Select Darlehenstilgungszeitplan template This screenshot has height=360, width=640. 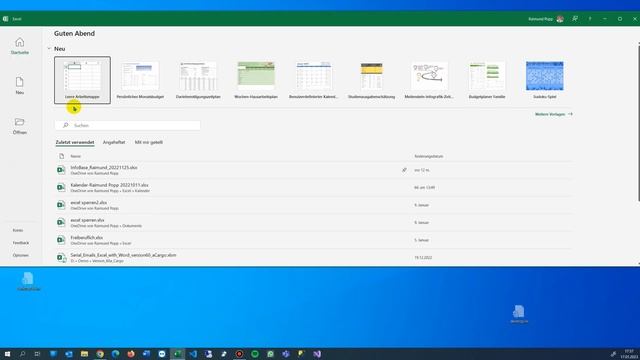[198, 80]
